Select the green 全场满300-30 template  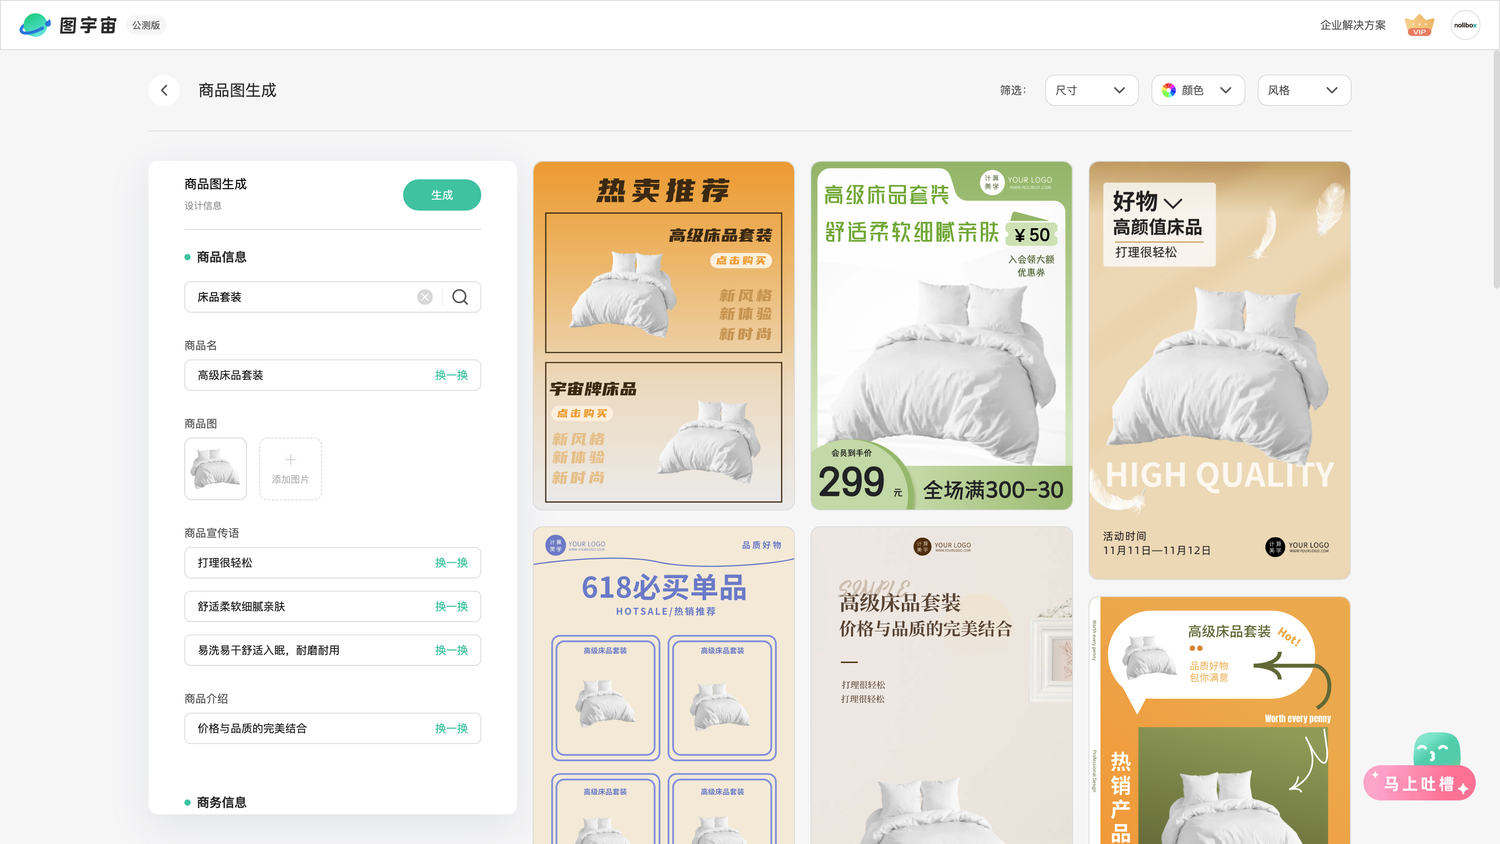click(x=942, y=336)
